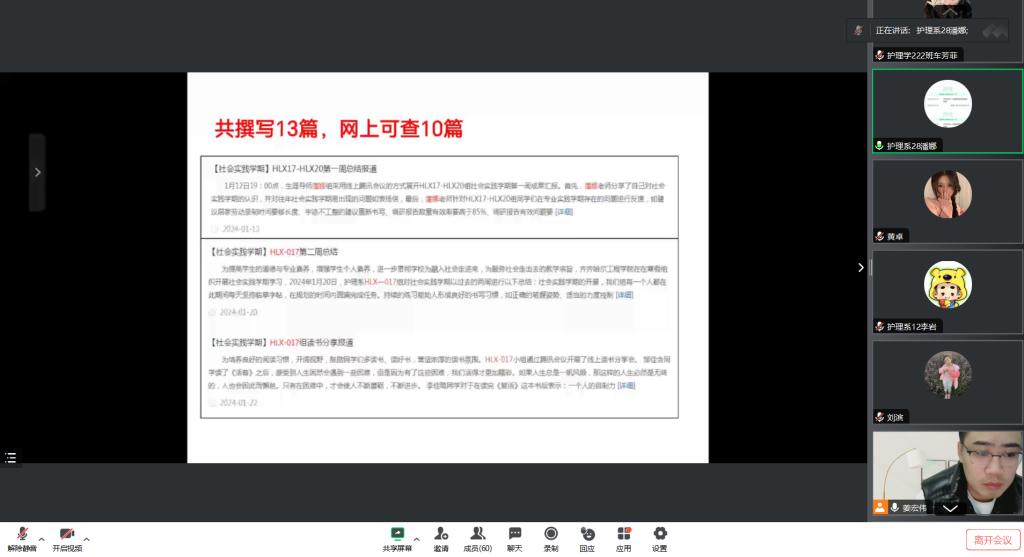Image resolution: width=1024 pixels, height=557 pixels.
Task: Open the 邀请 invite icon
Action: [441, 534]
